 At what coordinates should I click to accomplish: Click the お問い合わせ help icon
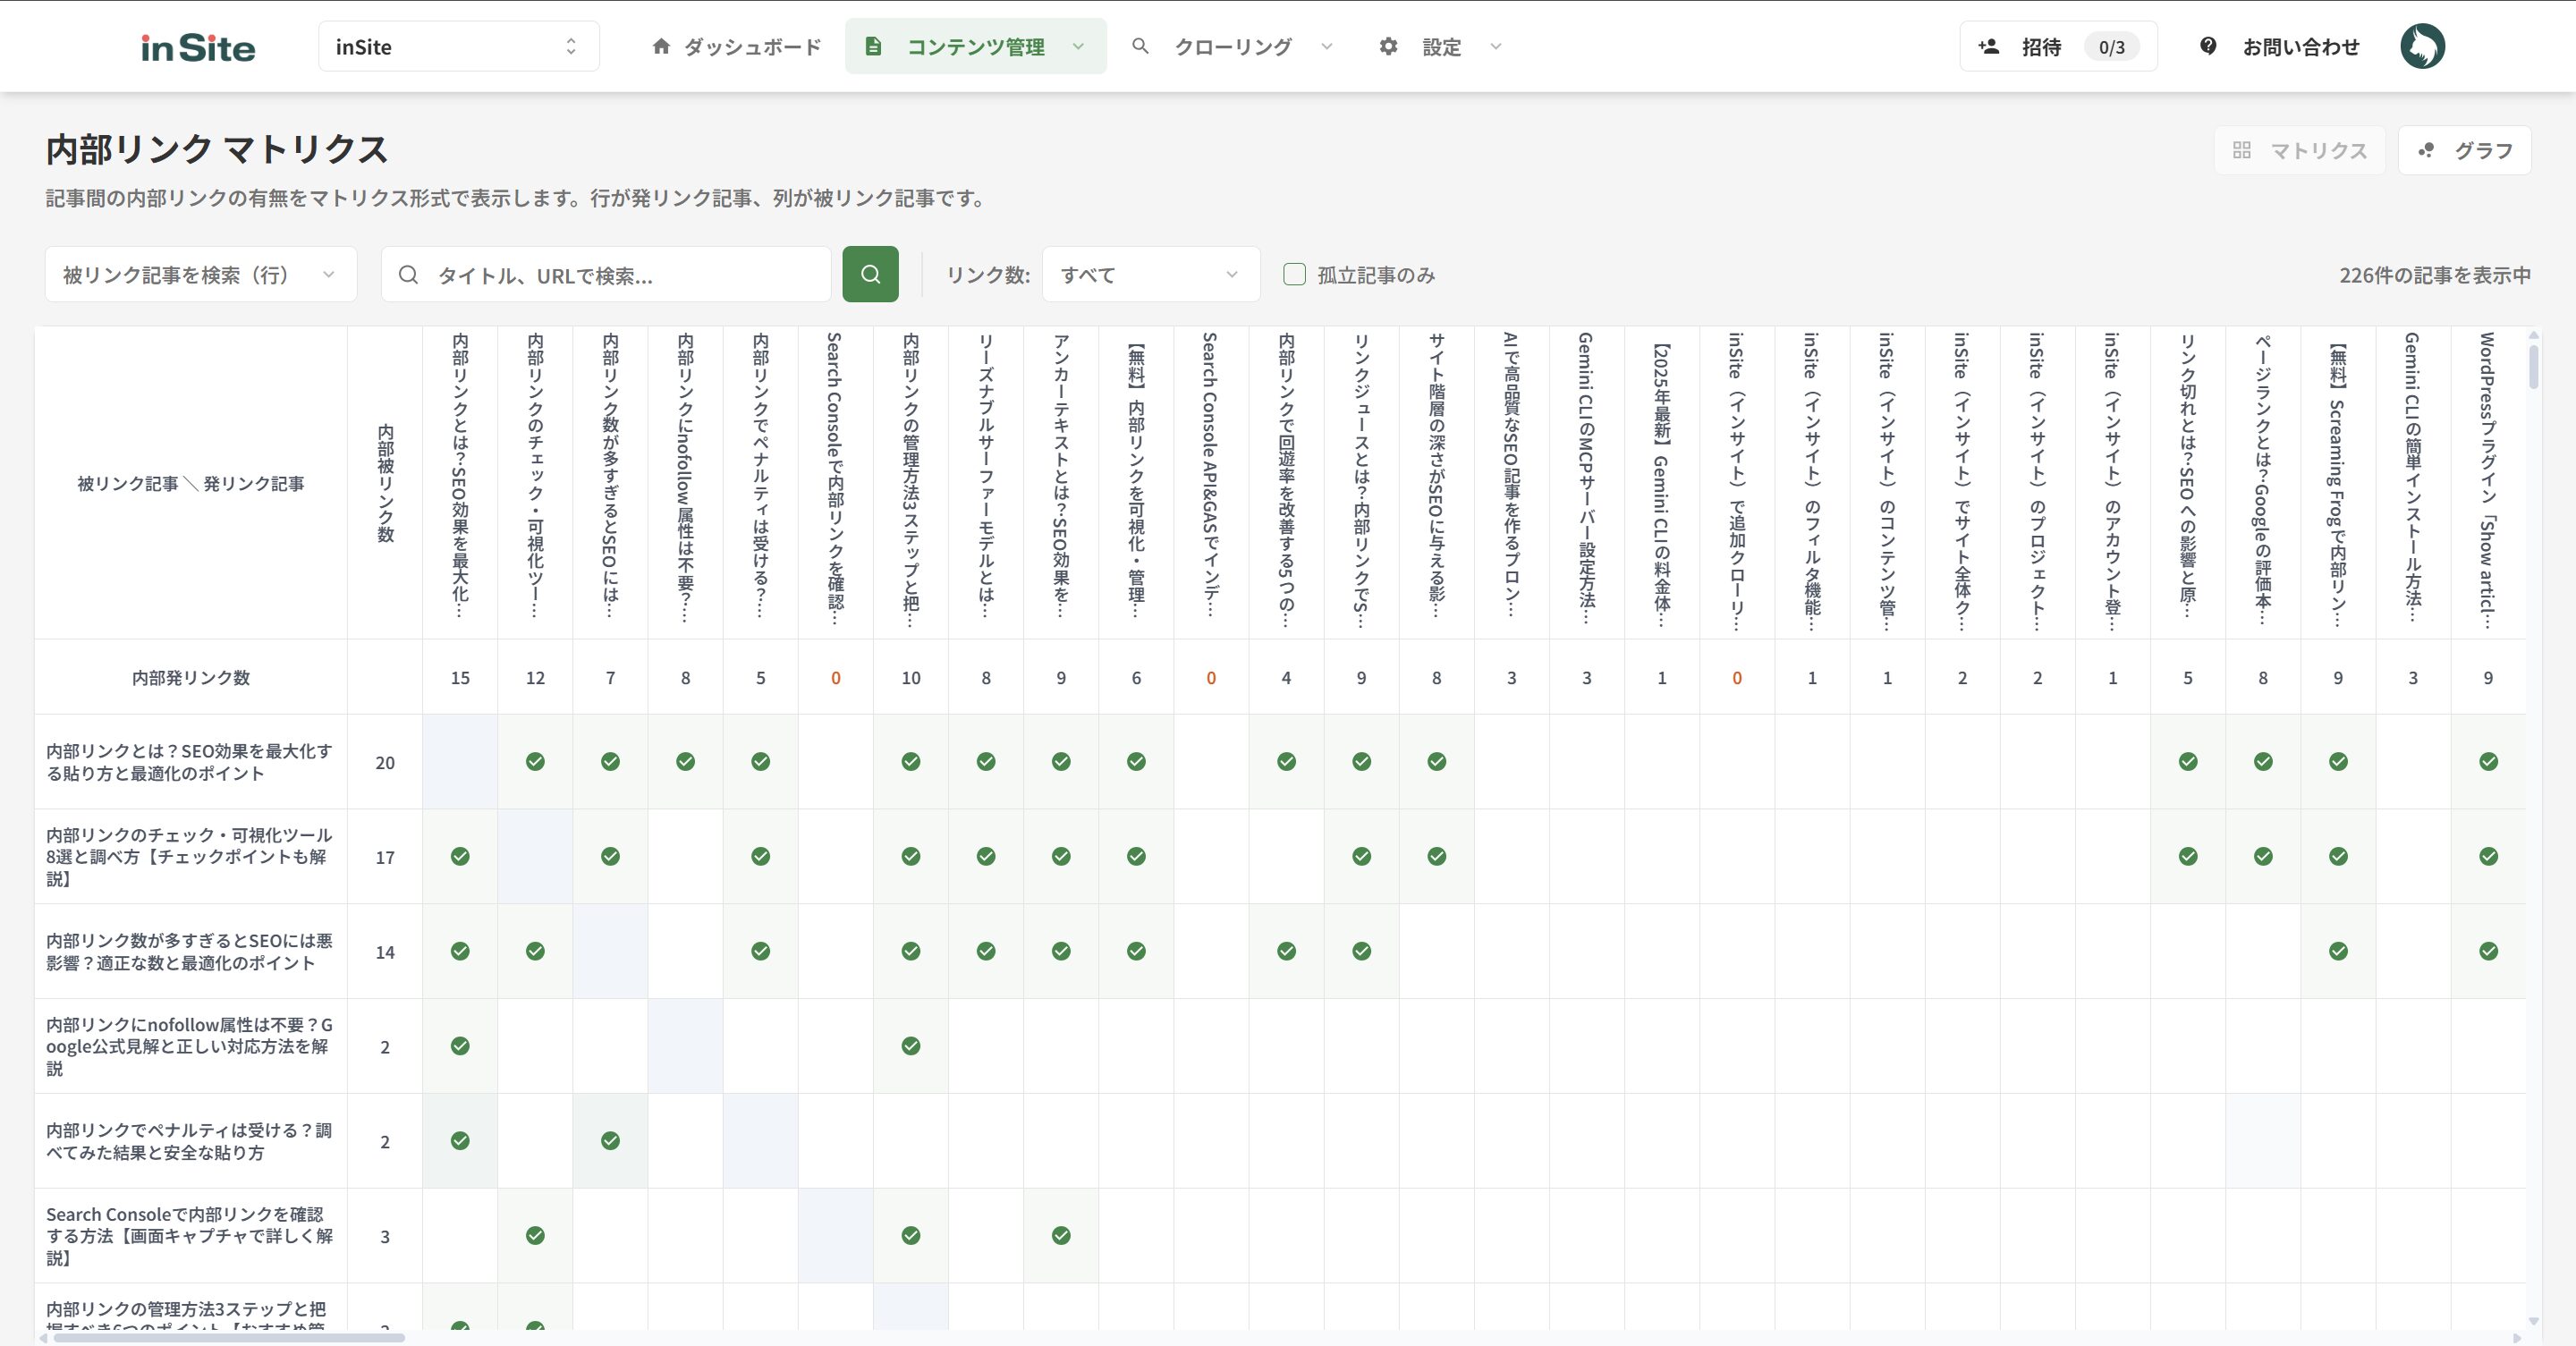2208,46
